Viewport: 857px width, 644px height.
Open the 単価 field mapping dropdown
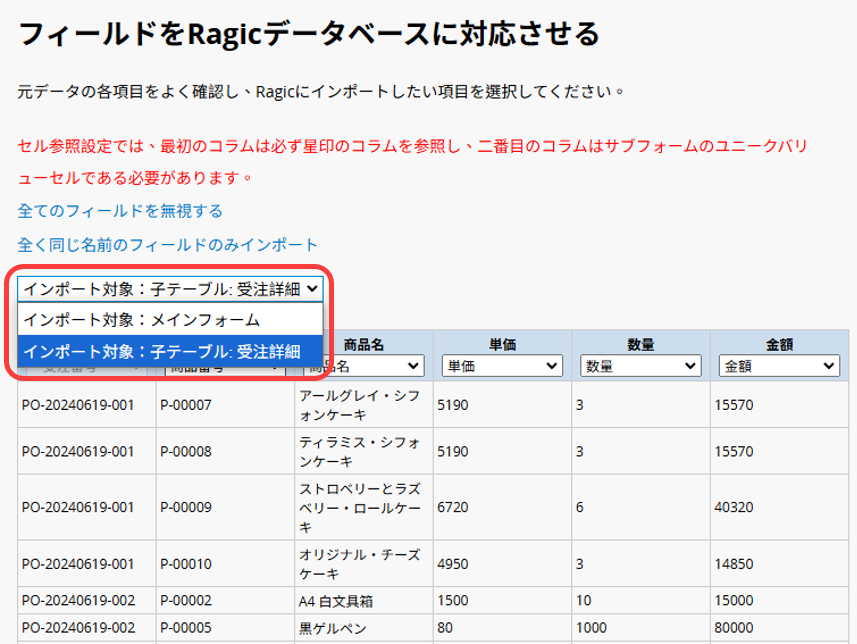click(502, 366)
